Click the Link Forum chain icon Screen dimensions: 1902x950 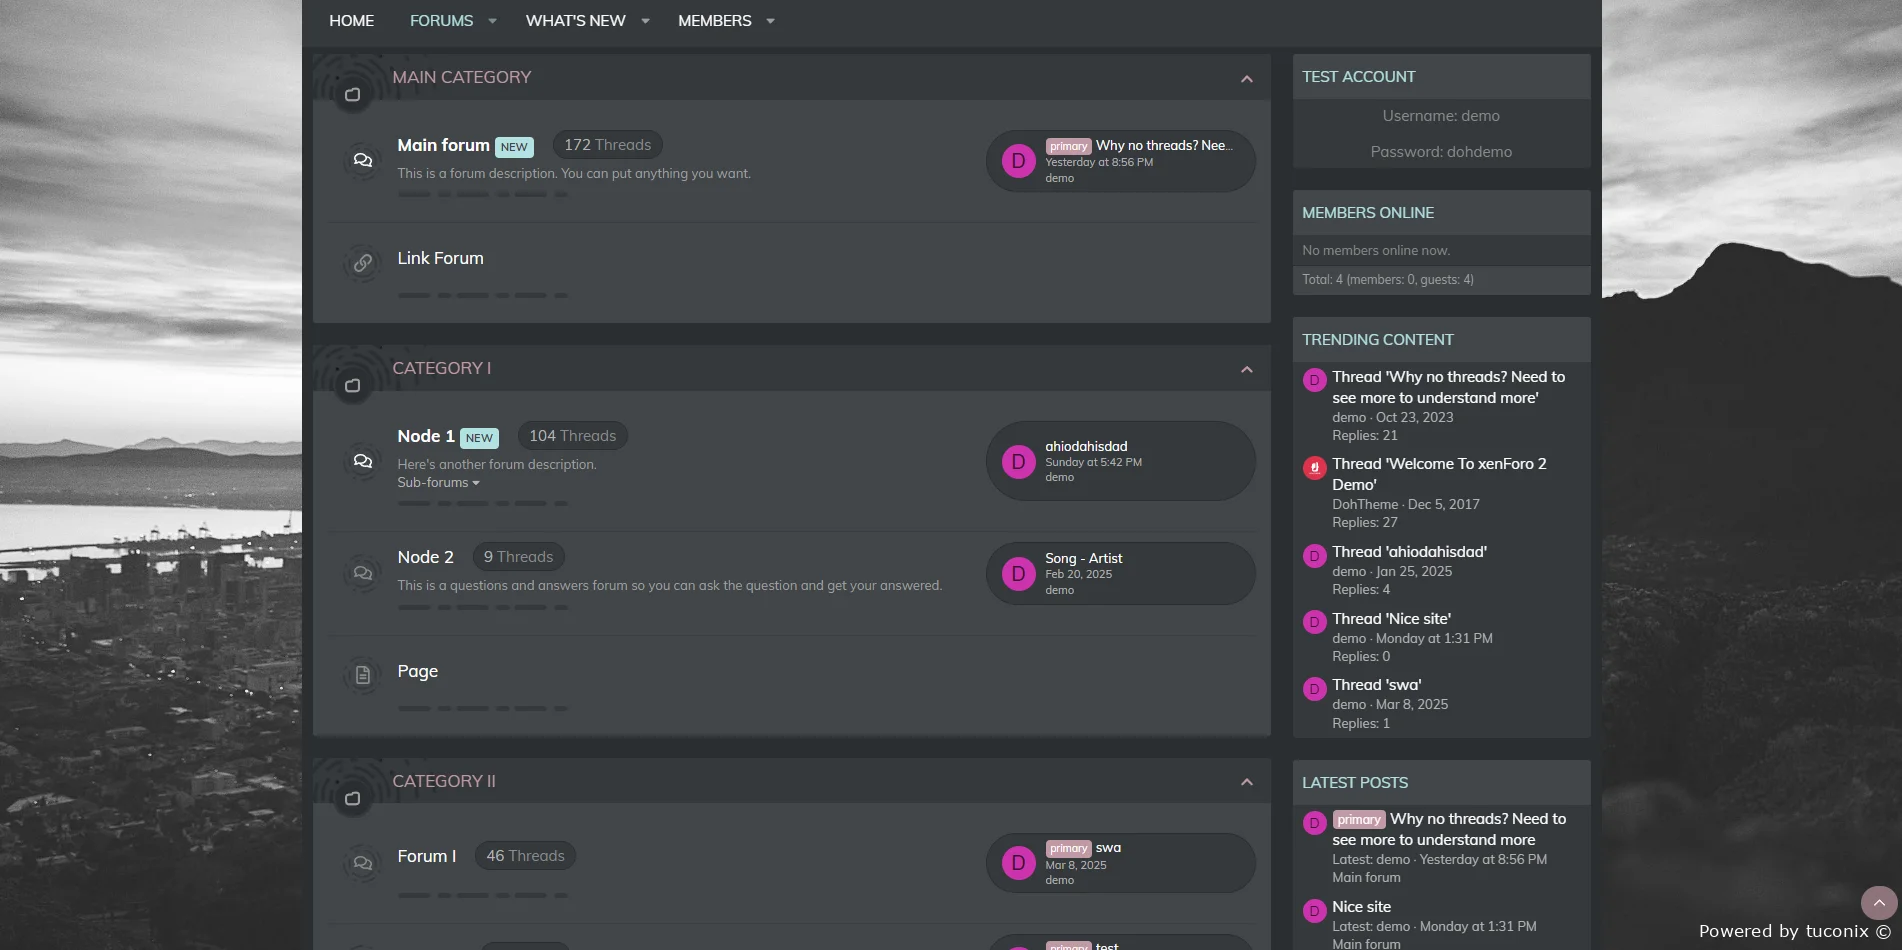(x=363, y=262)
